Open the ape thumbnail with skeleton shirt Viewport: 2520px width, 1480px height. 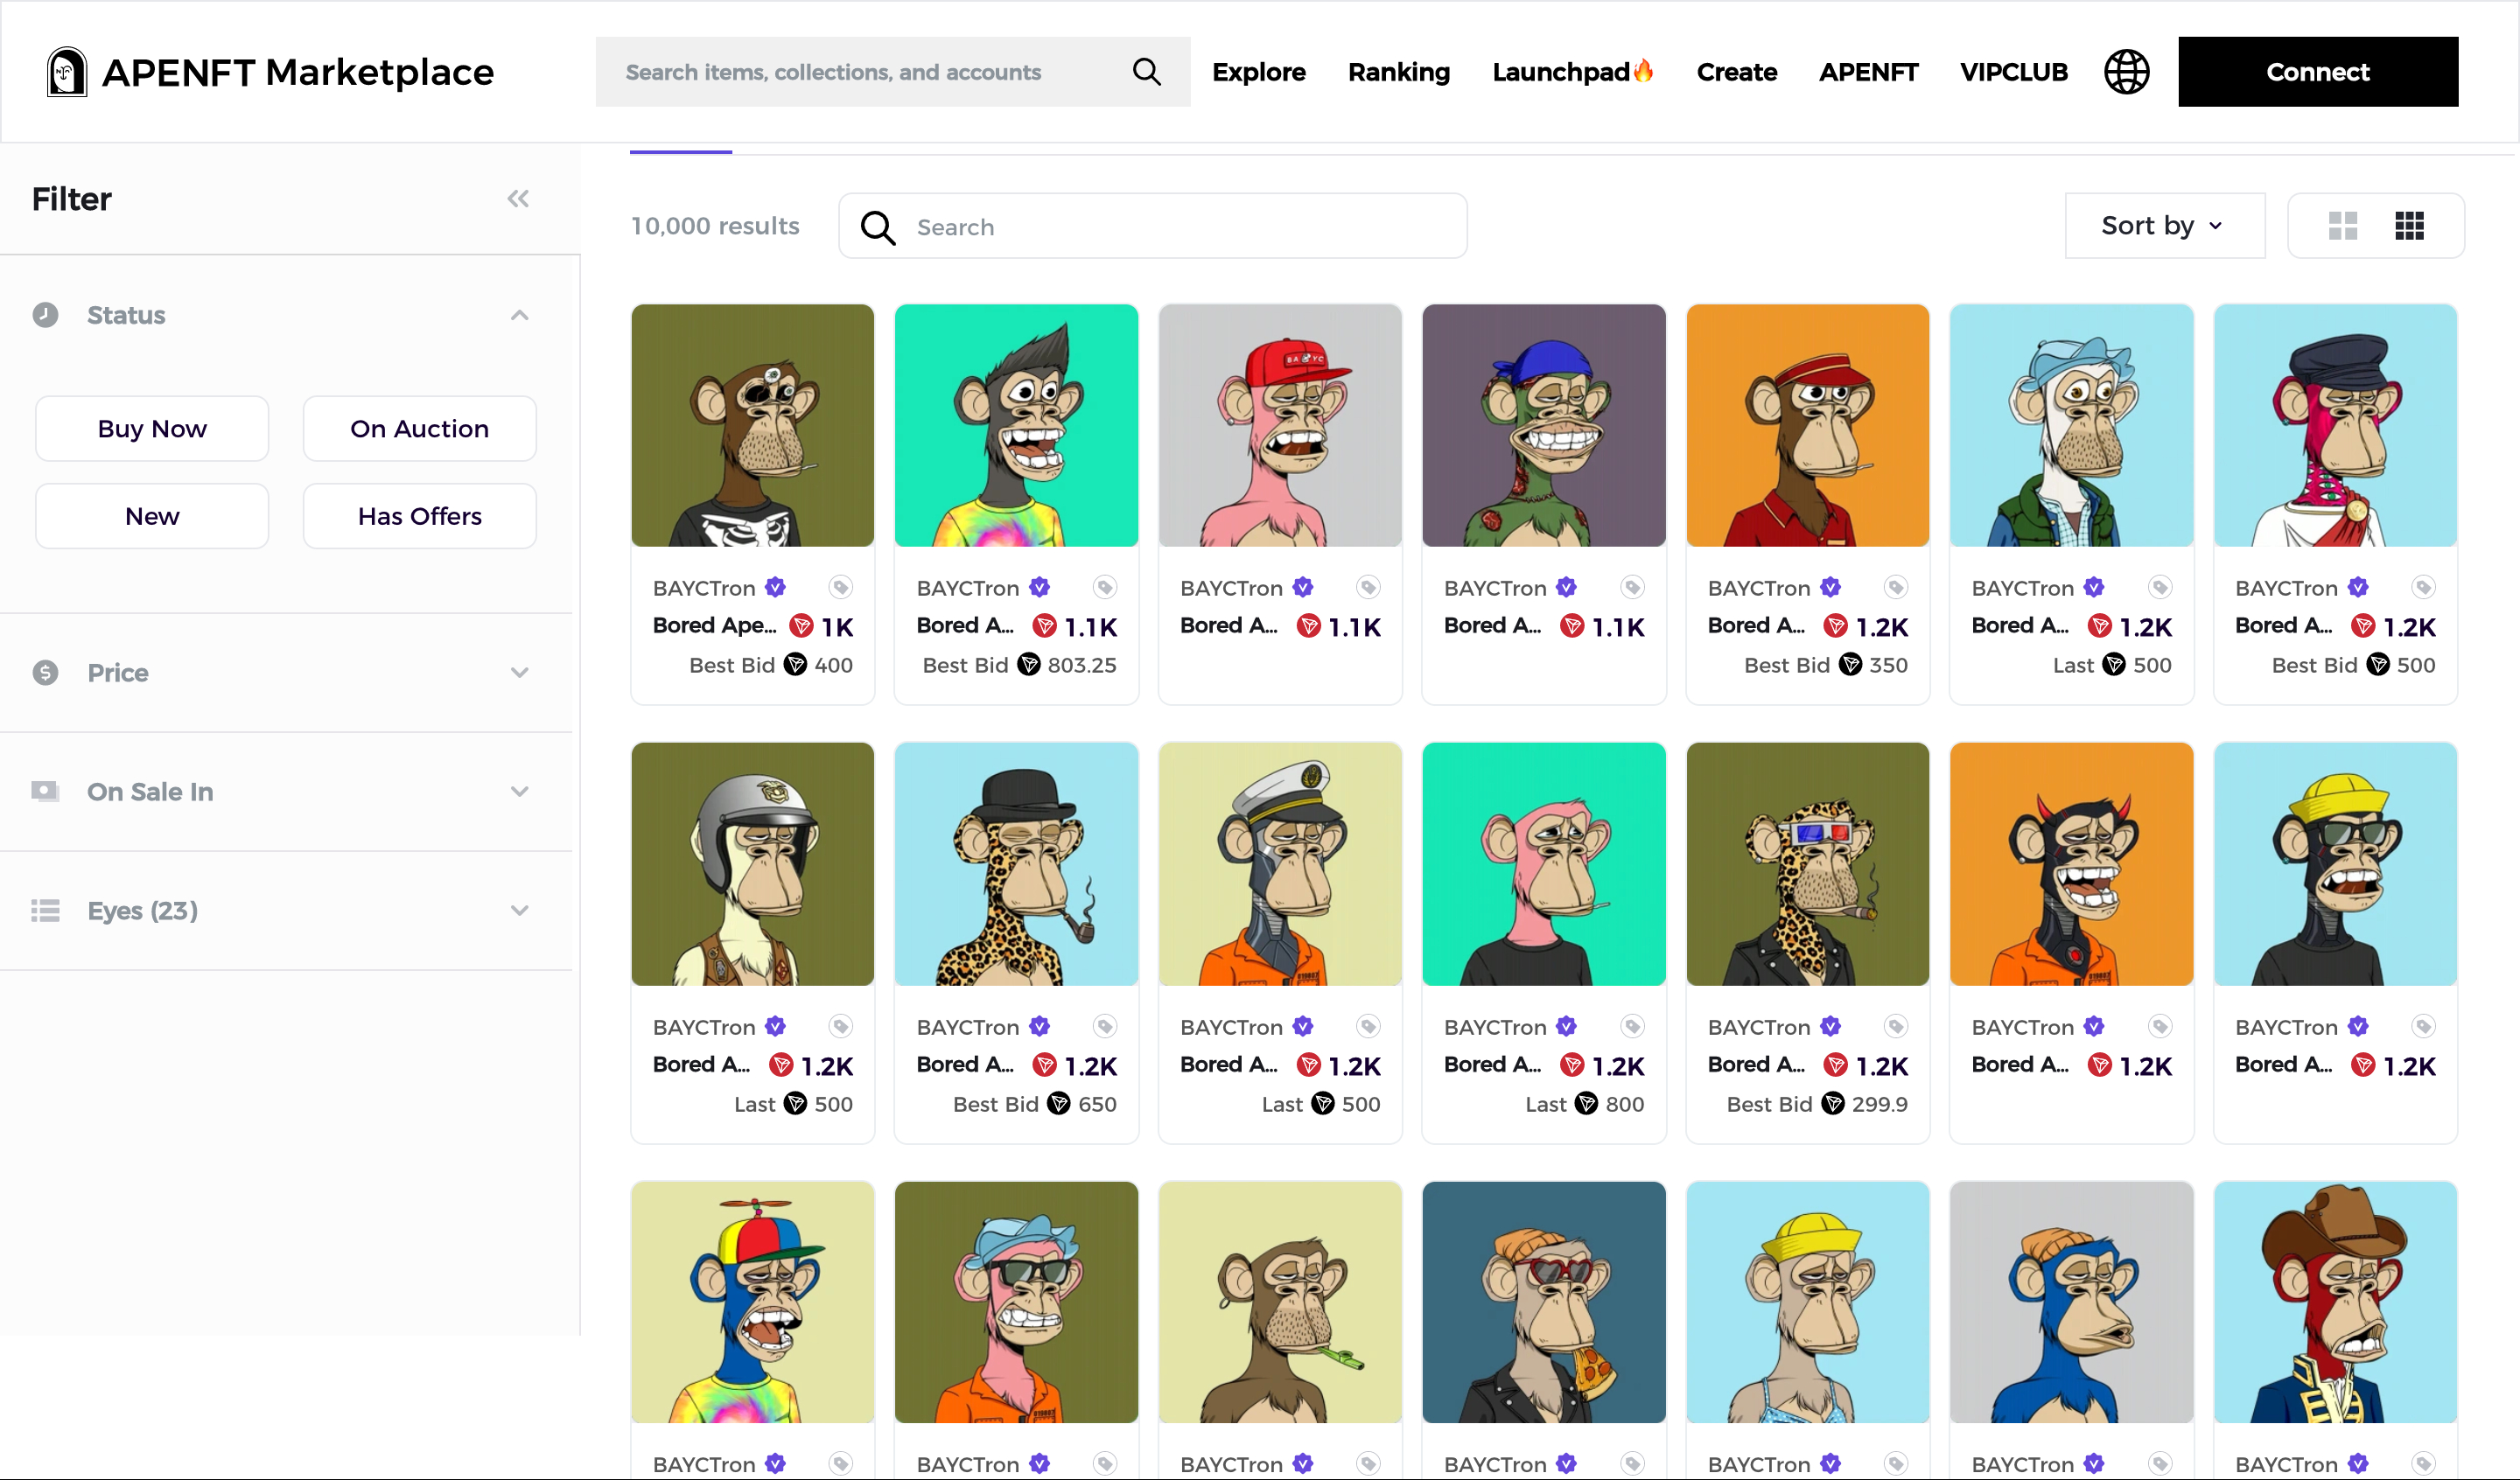click(x=753, y=426)
